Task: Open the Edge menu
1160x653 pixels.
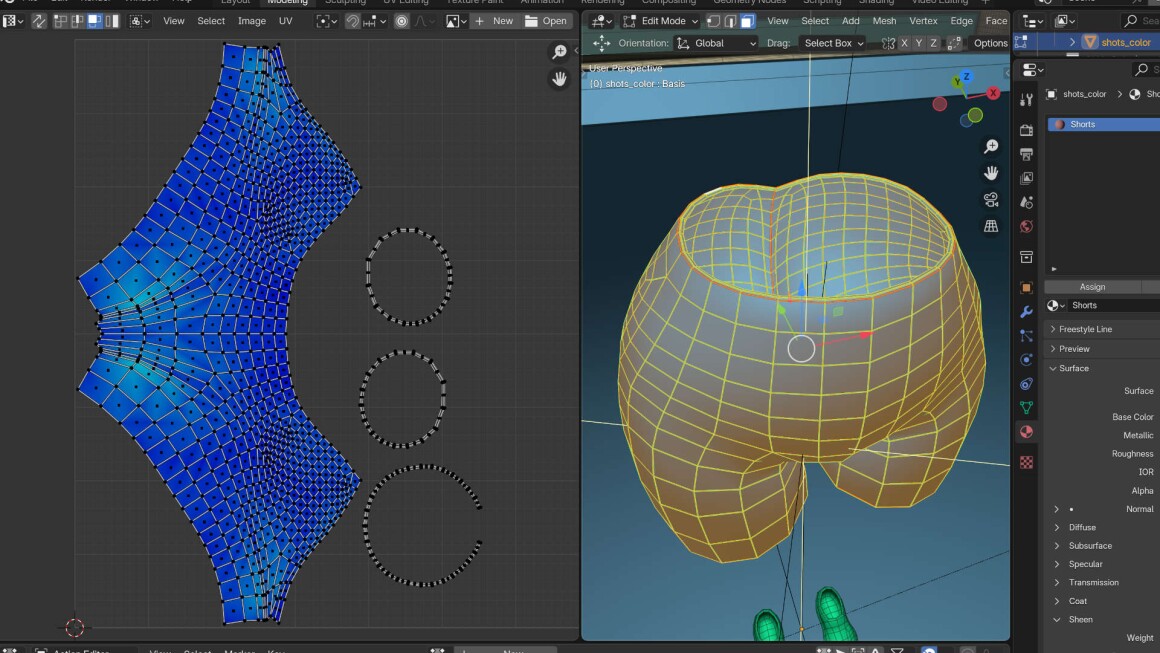Action: tap(962, 21)
